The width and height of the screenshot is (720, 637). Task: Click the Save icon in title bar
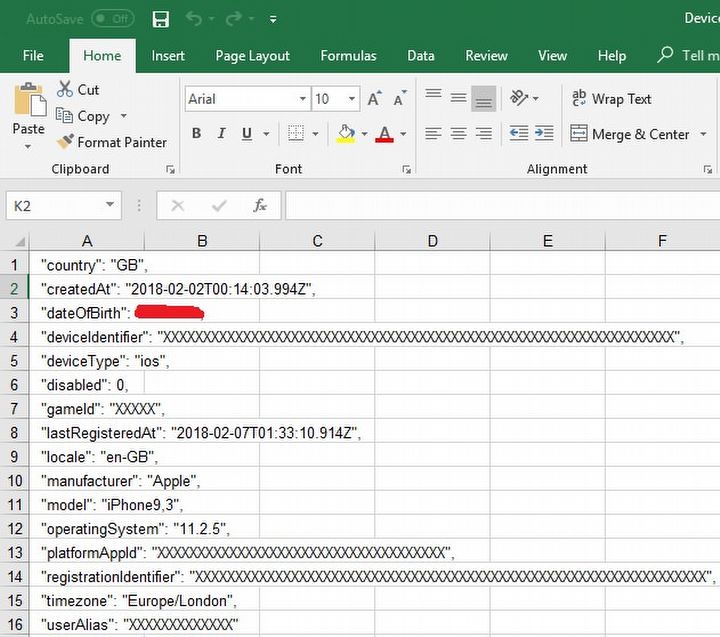point(160,19)
